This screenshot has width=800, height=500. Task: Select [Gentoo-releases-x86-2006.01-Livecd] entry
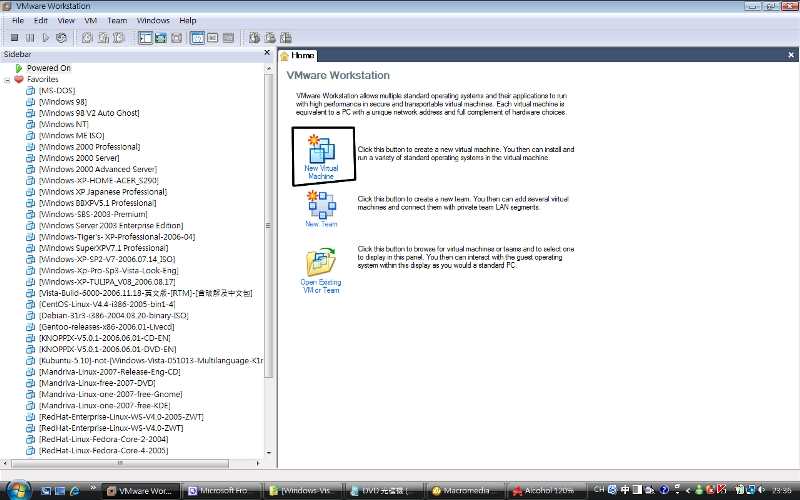click(107, 327)
